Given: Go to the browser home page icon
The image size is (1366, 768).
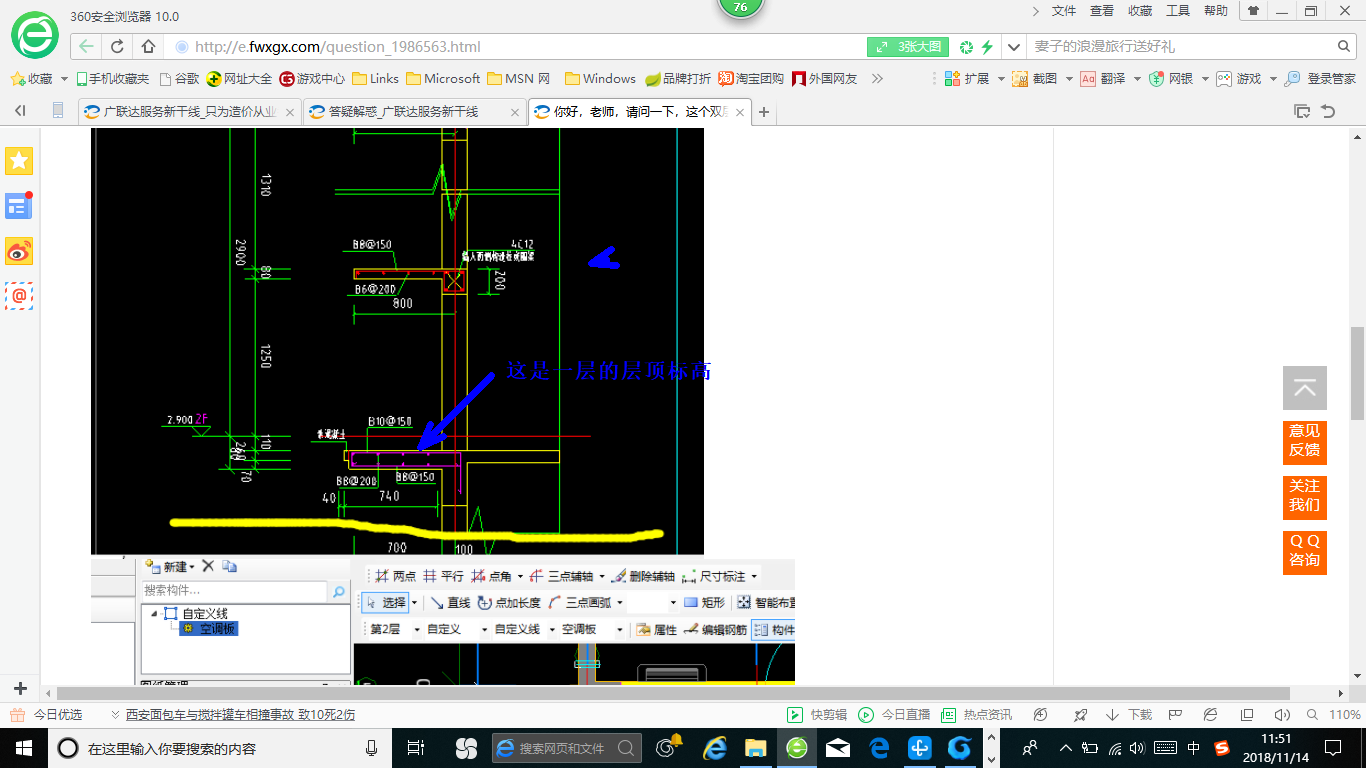Looking at the screenshot, I should click(x=148, y=46).
